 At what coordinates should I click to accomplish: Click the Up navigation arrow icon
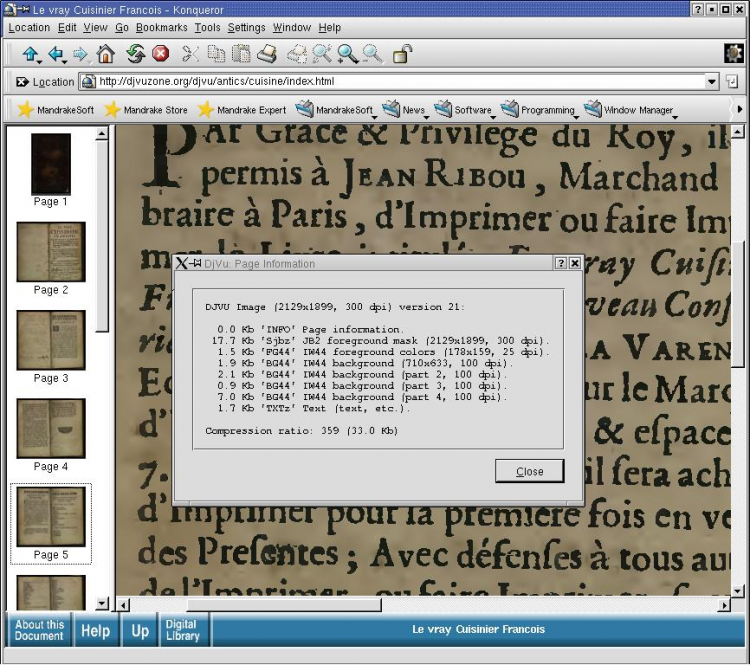(x=30, y=54)
